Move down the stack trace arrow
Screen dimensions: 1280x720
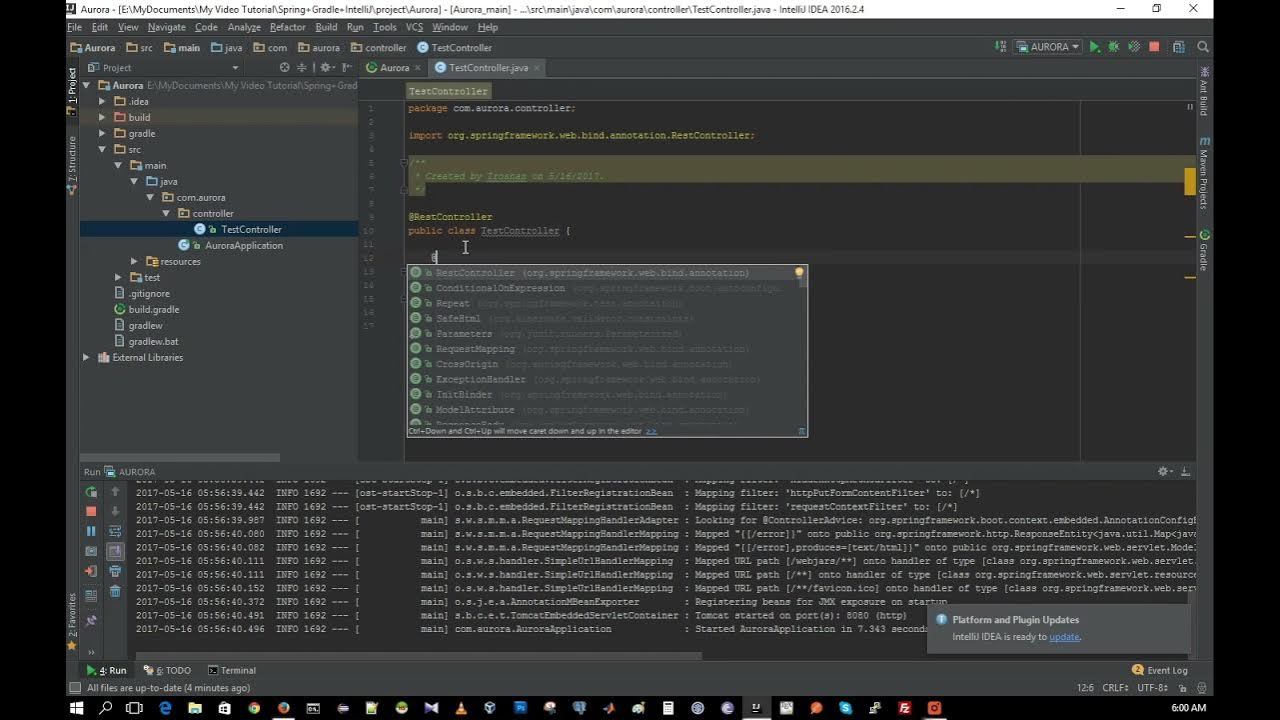pos(115,511)
